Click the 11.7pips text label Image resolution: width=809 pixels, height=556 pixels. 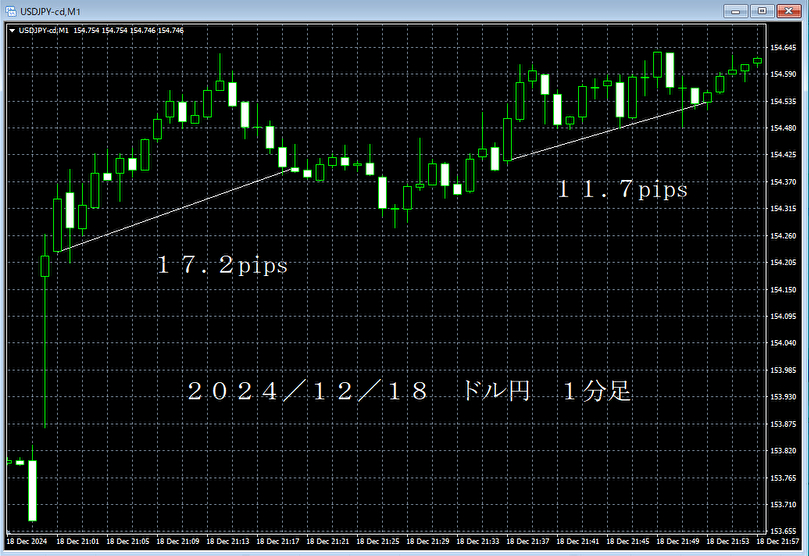[x=623, y=189]
